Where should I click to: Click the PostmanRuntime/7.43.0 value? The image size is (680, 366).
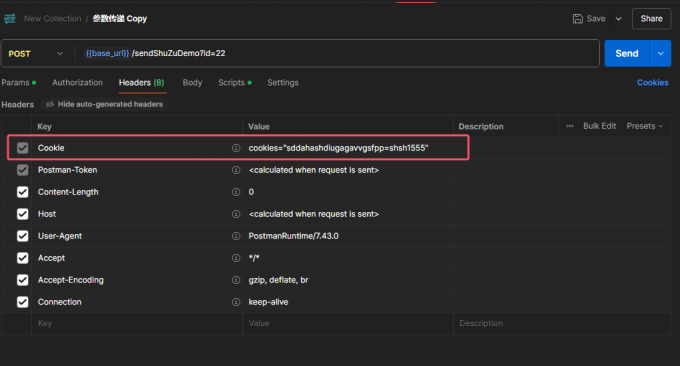click(294, 236)
